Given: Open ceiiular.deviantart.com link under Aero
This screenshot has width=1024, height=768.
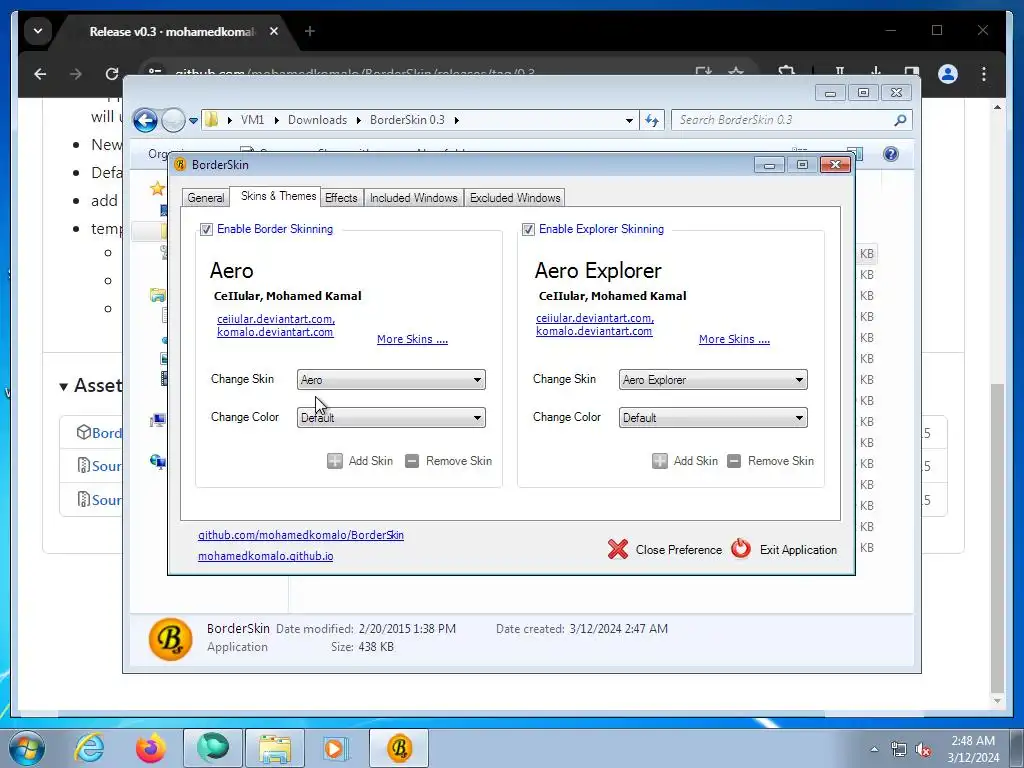Looking at the screenshot, I should (276, 319).
